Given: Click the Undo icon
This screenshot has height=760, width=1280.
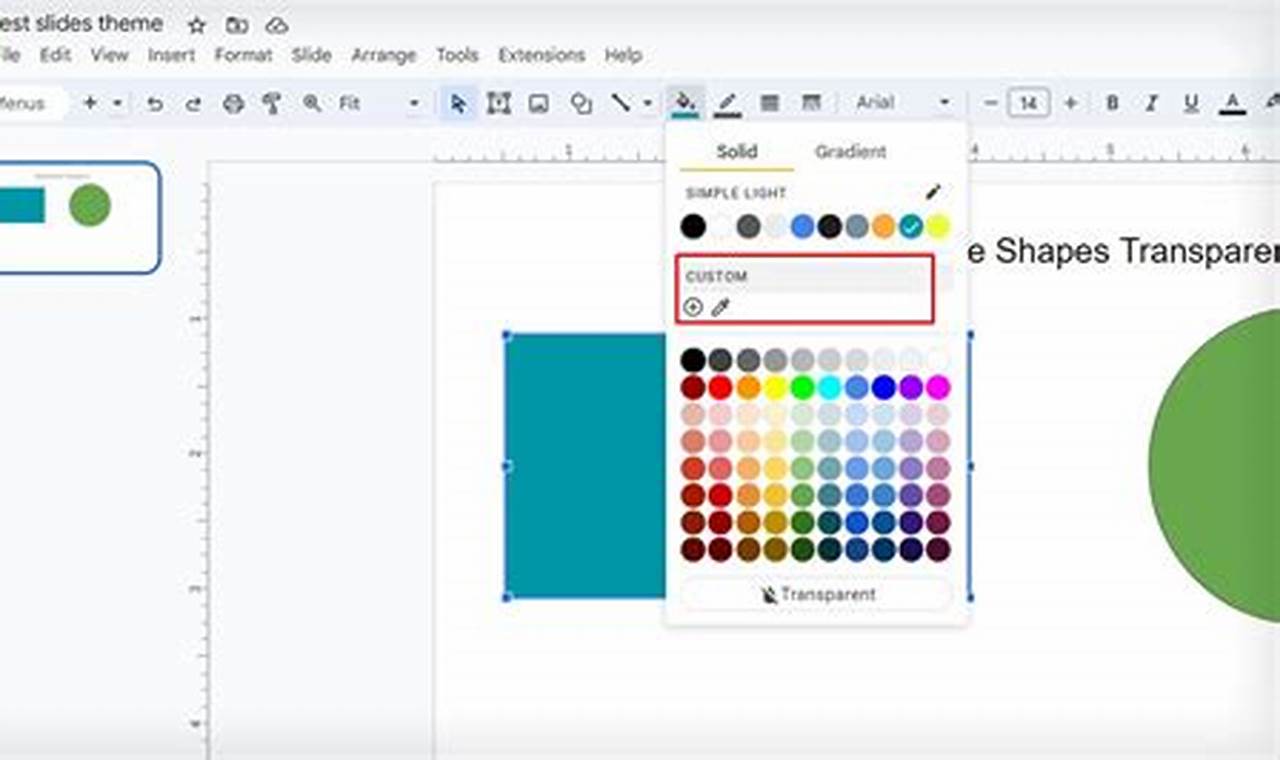Looking at the screenshot, I should click(157, 102).
